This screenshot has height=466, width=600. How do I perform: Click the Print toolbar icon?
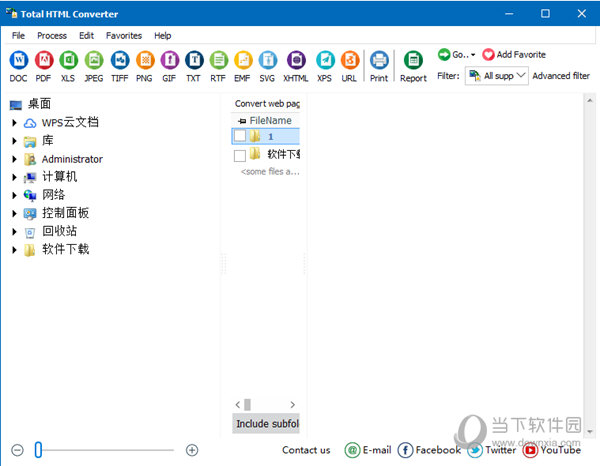click(x=379, y=60)
